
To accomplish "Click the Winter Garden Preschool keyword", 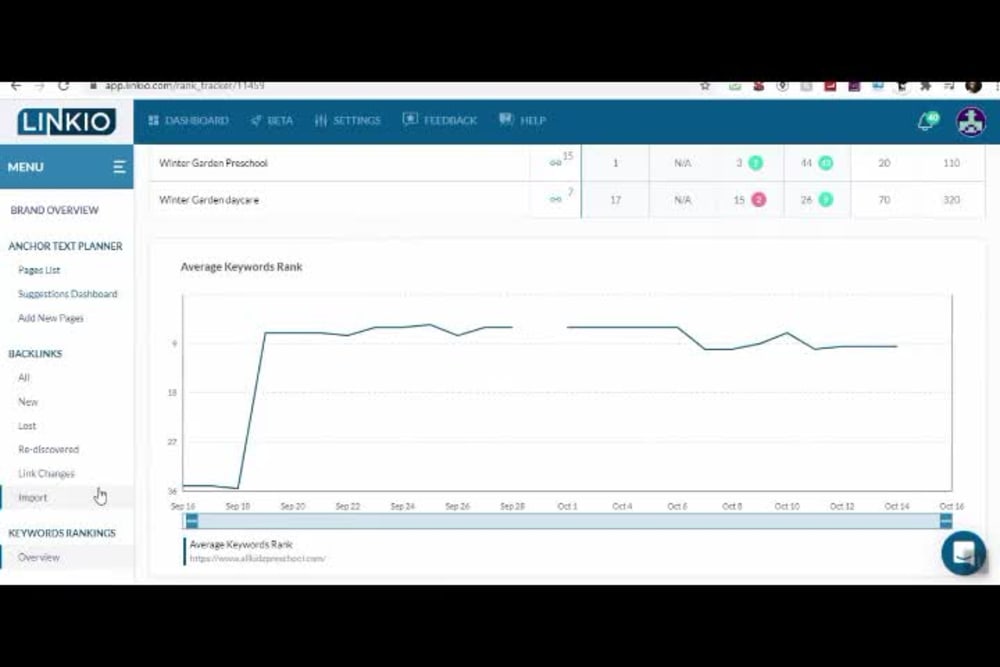I will coord(213,163).
